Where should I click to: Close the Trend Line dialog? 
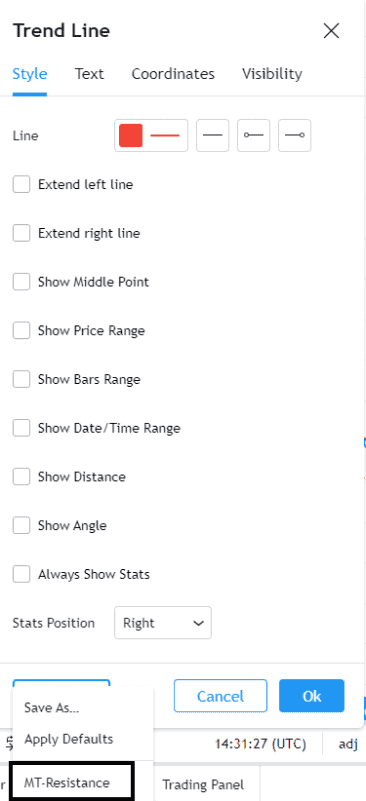(x=331, y=31)
